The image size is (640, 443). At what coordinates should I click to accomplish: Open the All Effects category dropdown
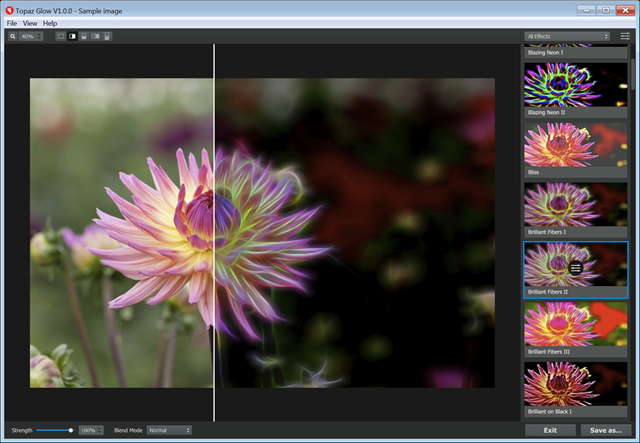pyautogui.click(x=567, y=36)
